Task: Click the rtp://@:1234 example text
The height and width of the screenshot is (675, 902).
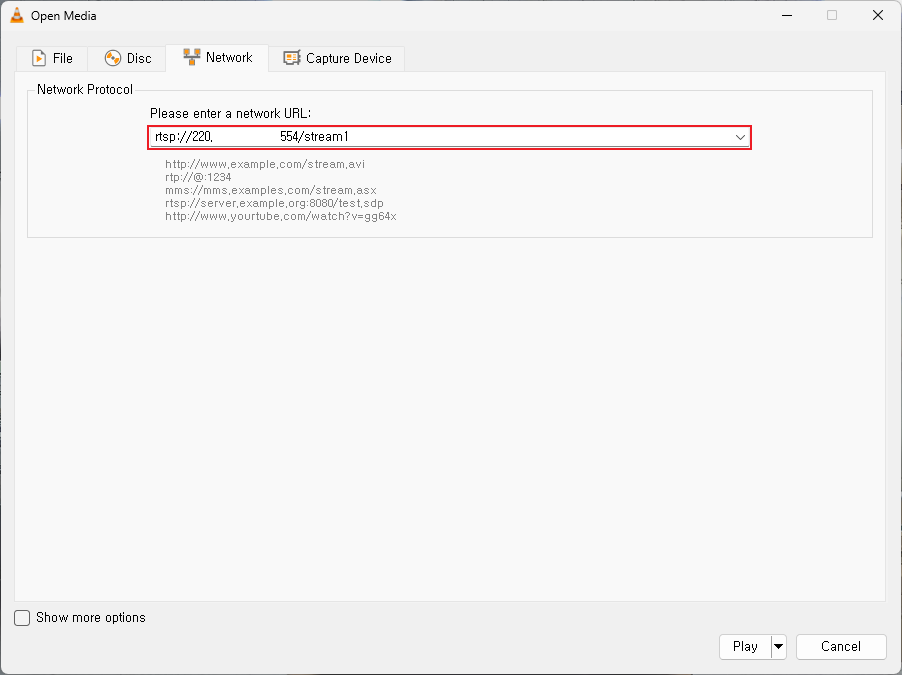Action: pos(198,177)
